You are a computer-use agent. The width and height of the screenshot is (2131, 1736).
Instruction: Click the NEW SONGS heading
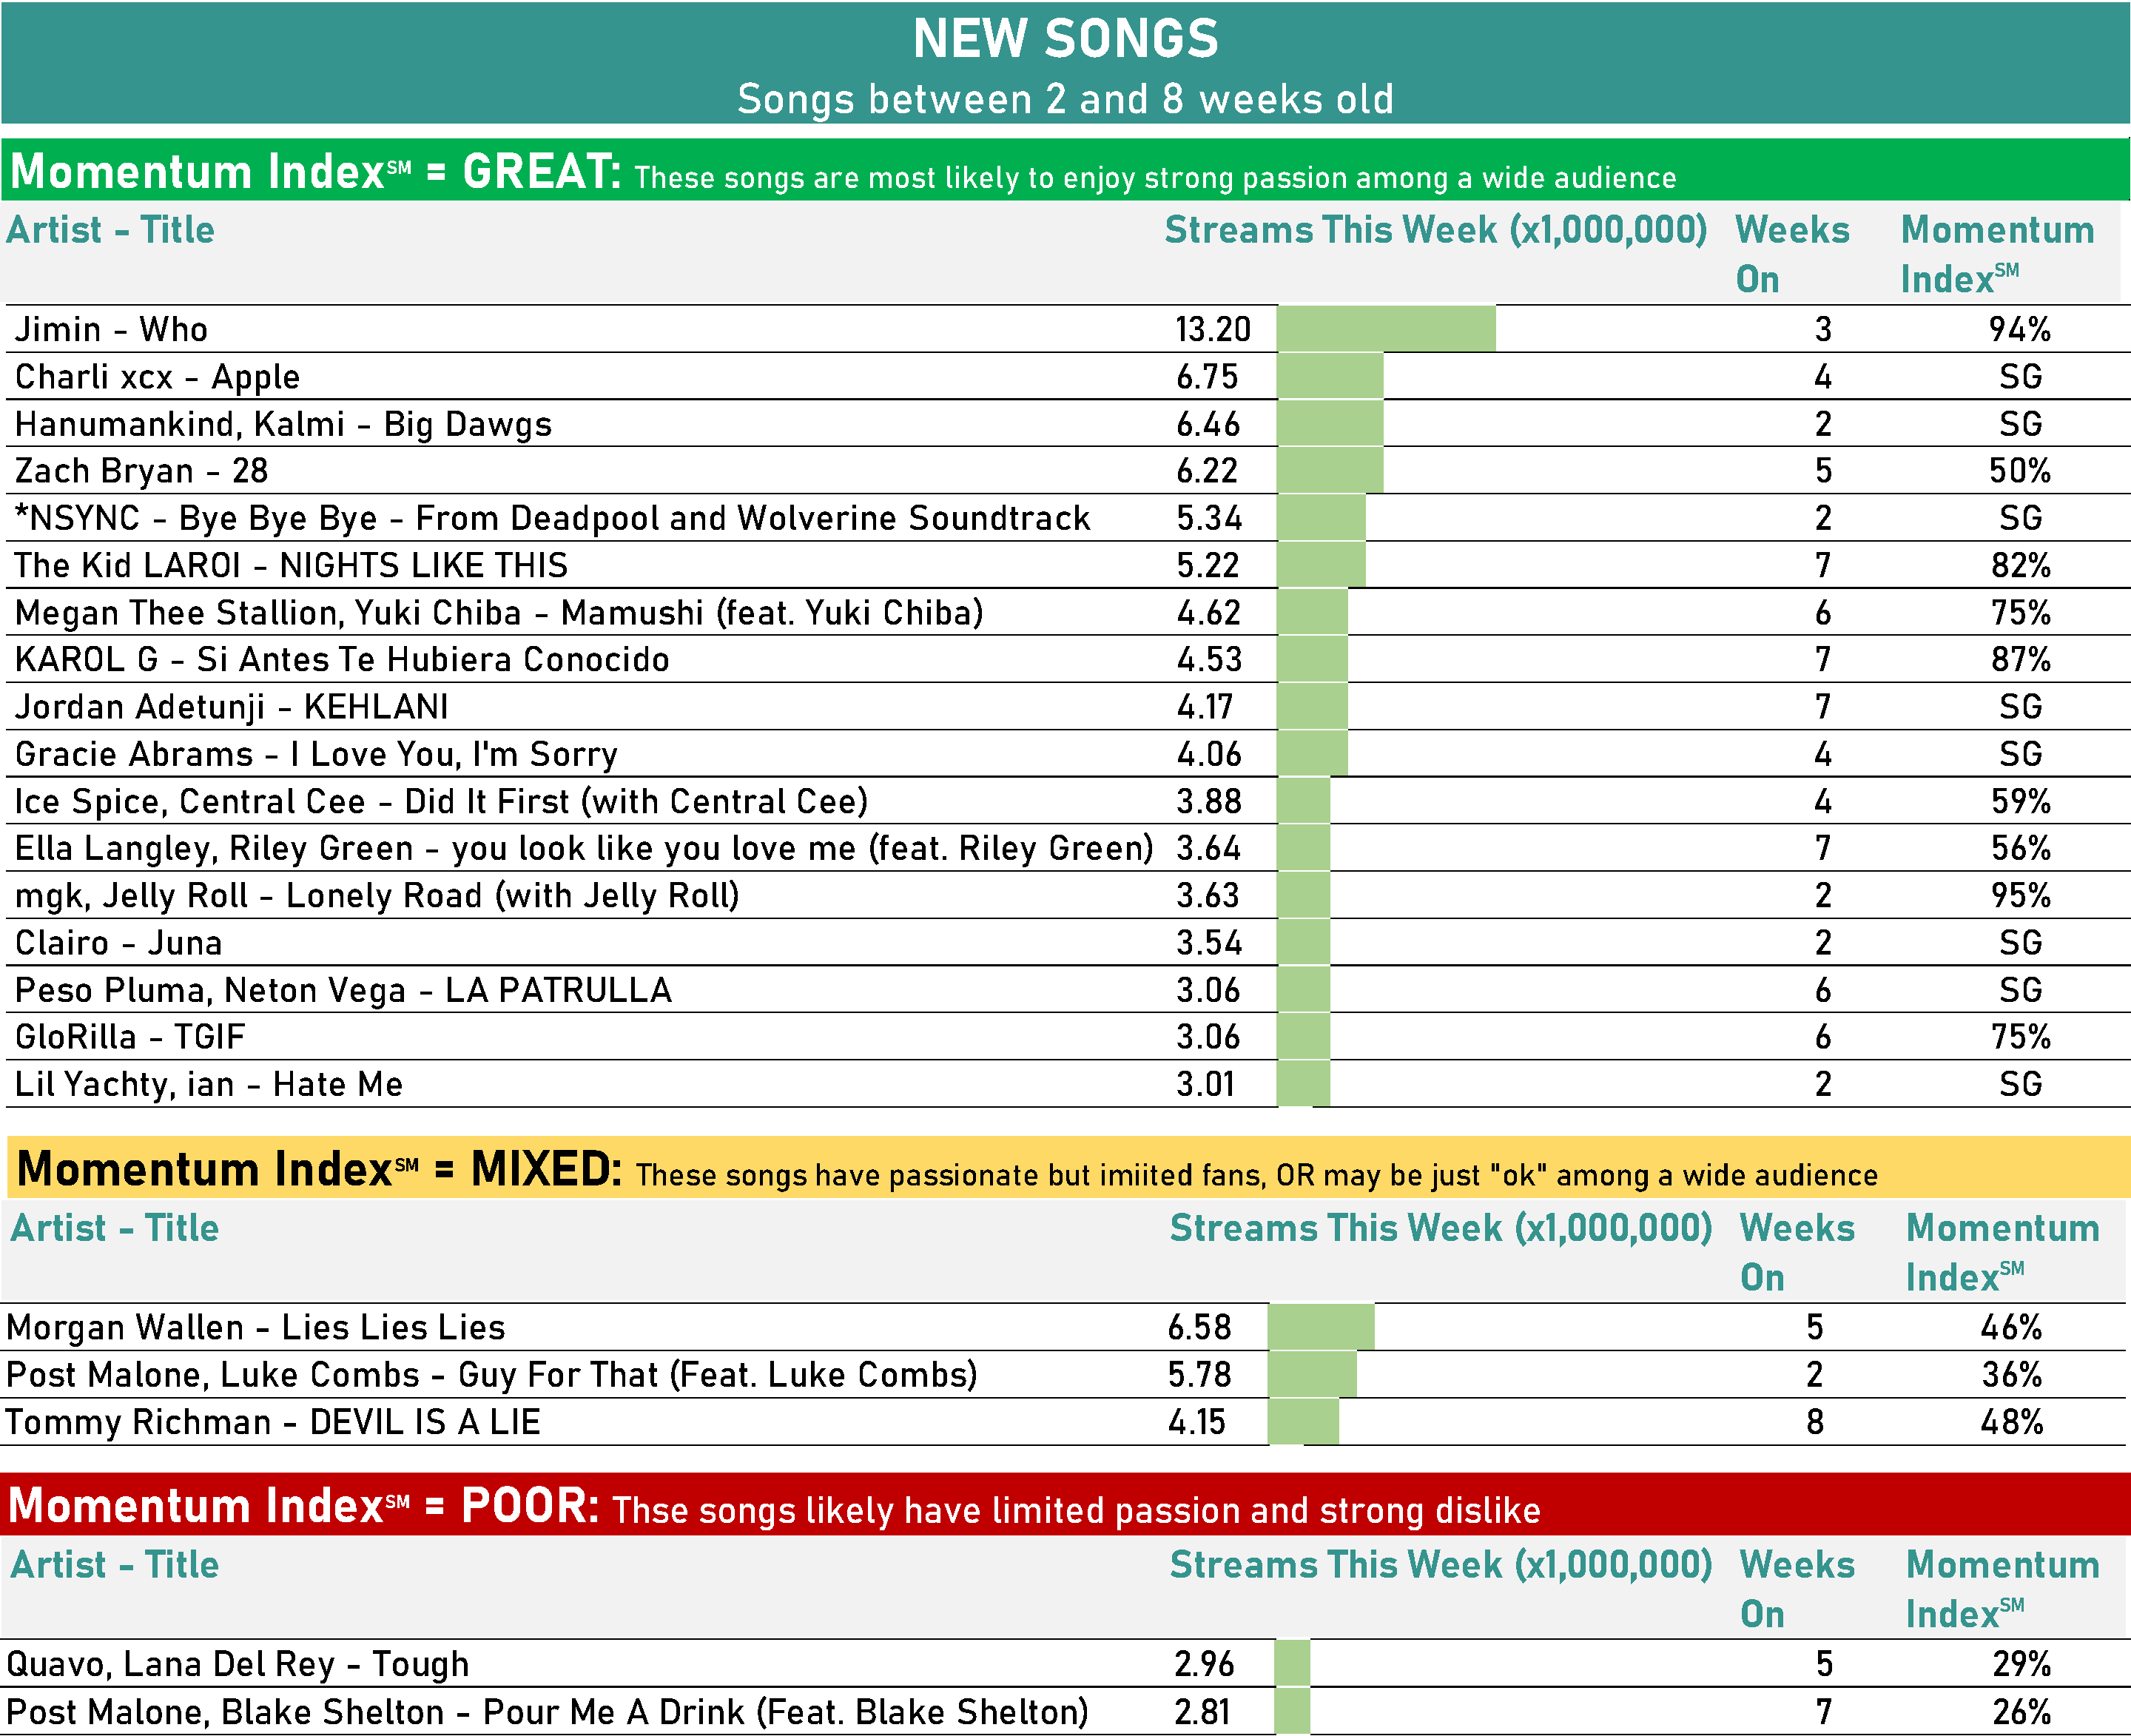point(1066,39)
